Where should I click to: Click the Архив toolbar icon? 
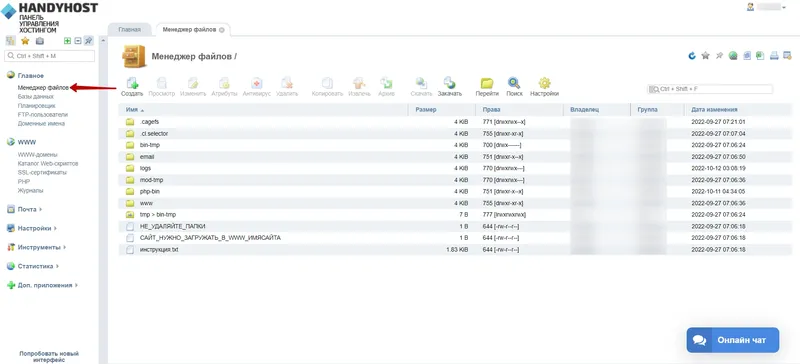point(386,83)
